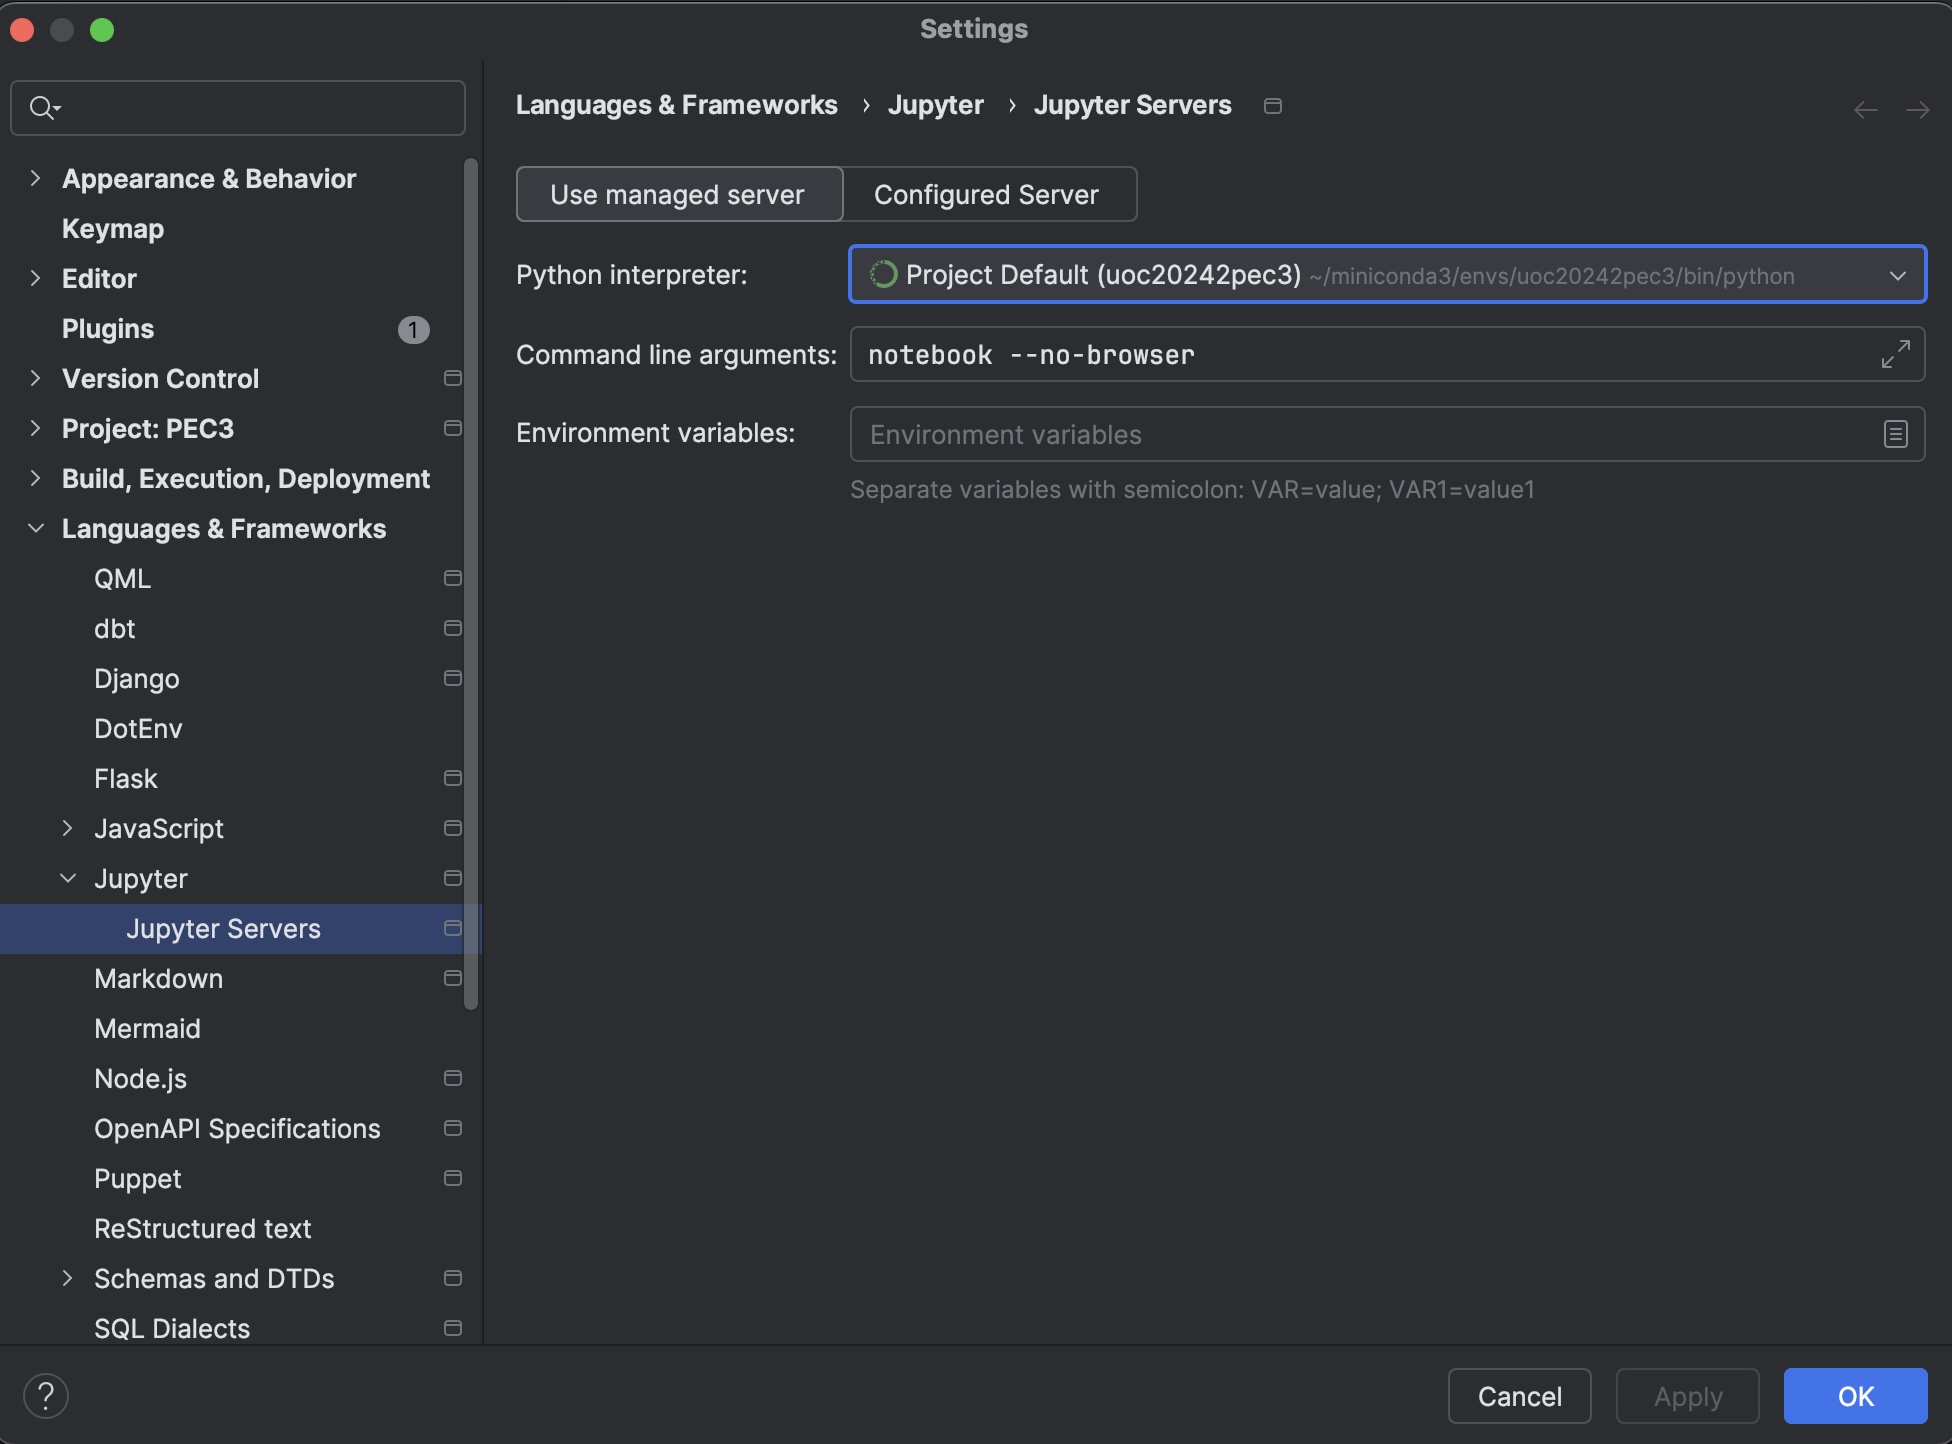Viewport: 1952px width, 1444px height.
Task: Select Django in the settings tree
Action: click(137, 679)
